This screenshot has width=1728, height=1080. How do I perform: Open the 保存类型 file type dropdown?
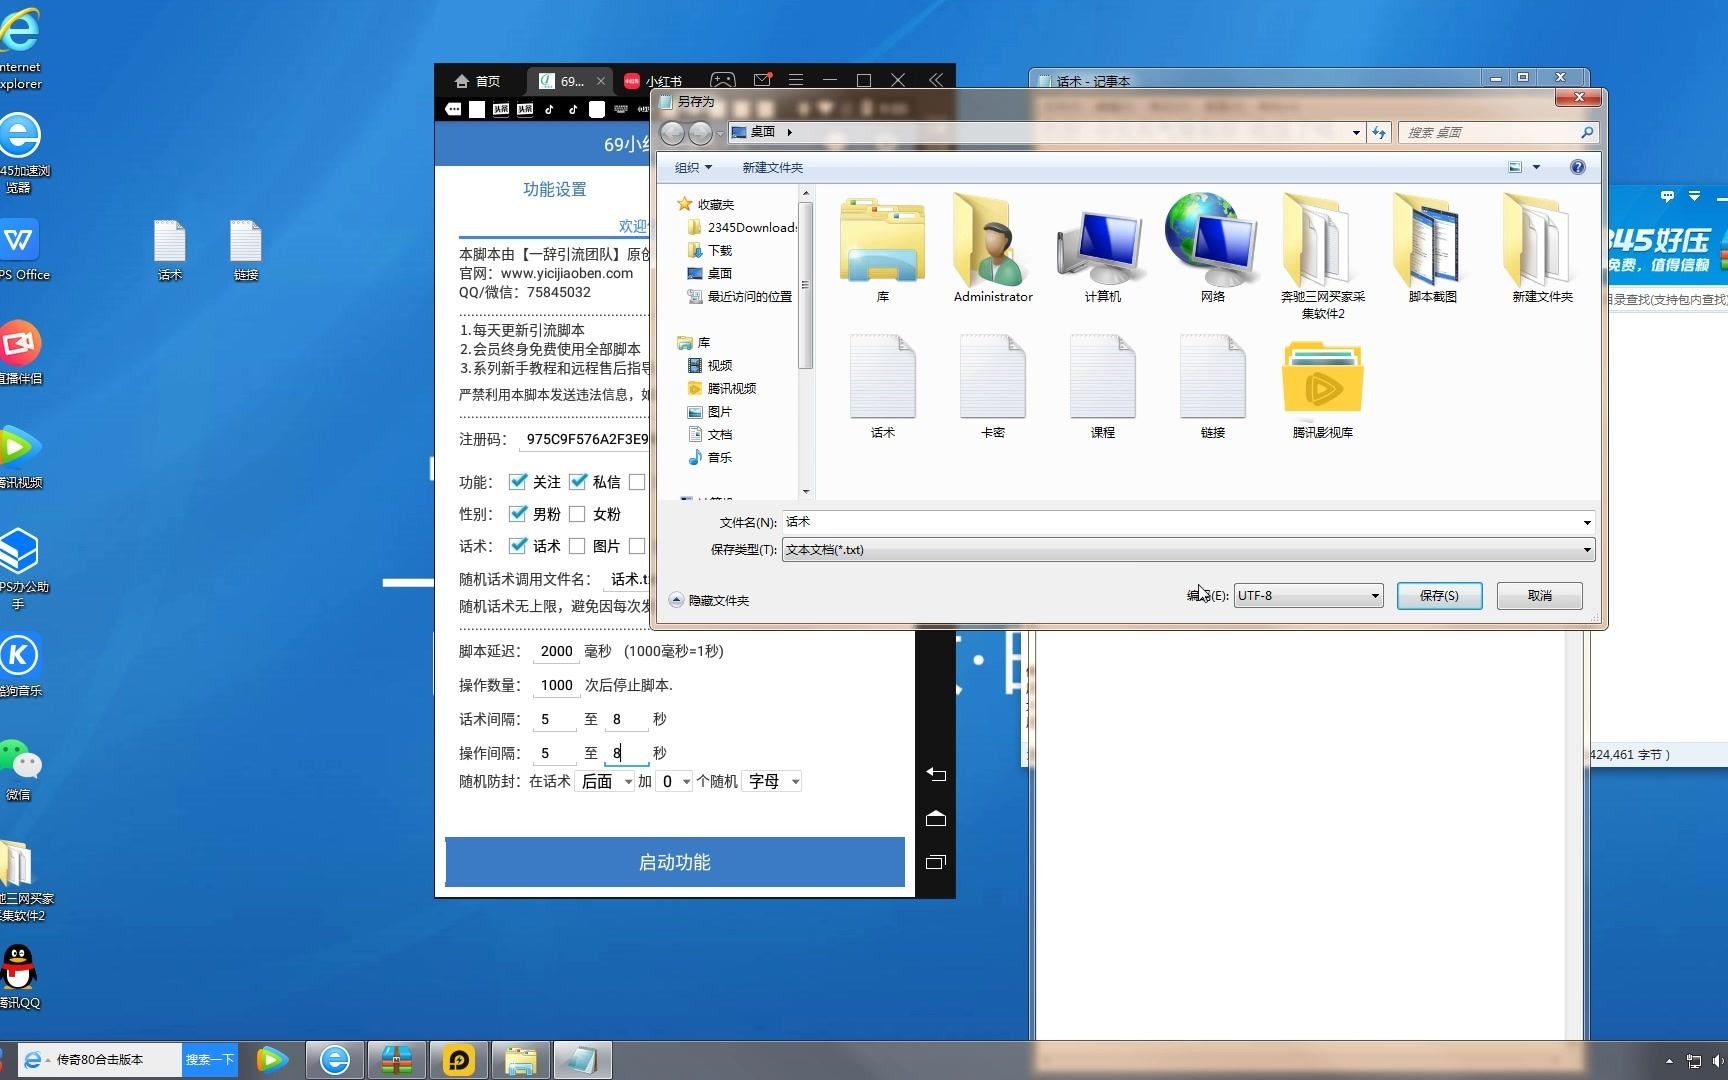click(1188, 549)
